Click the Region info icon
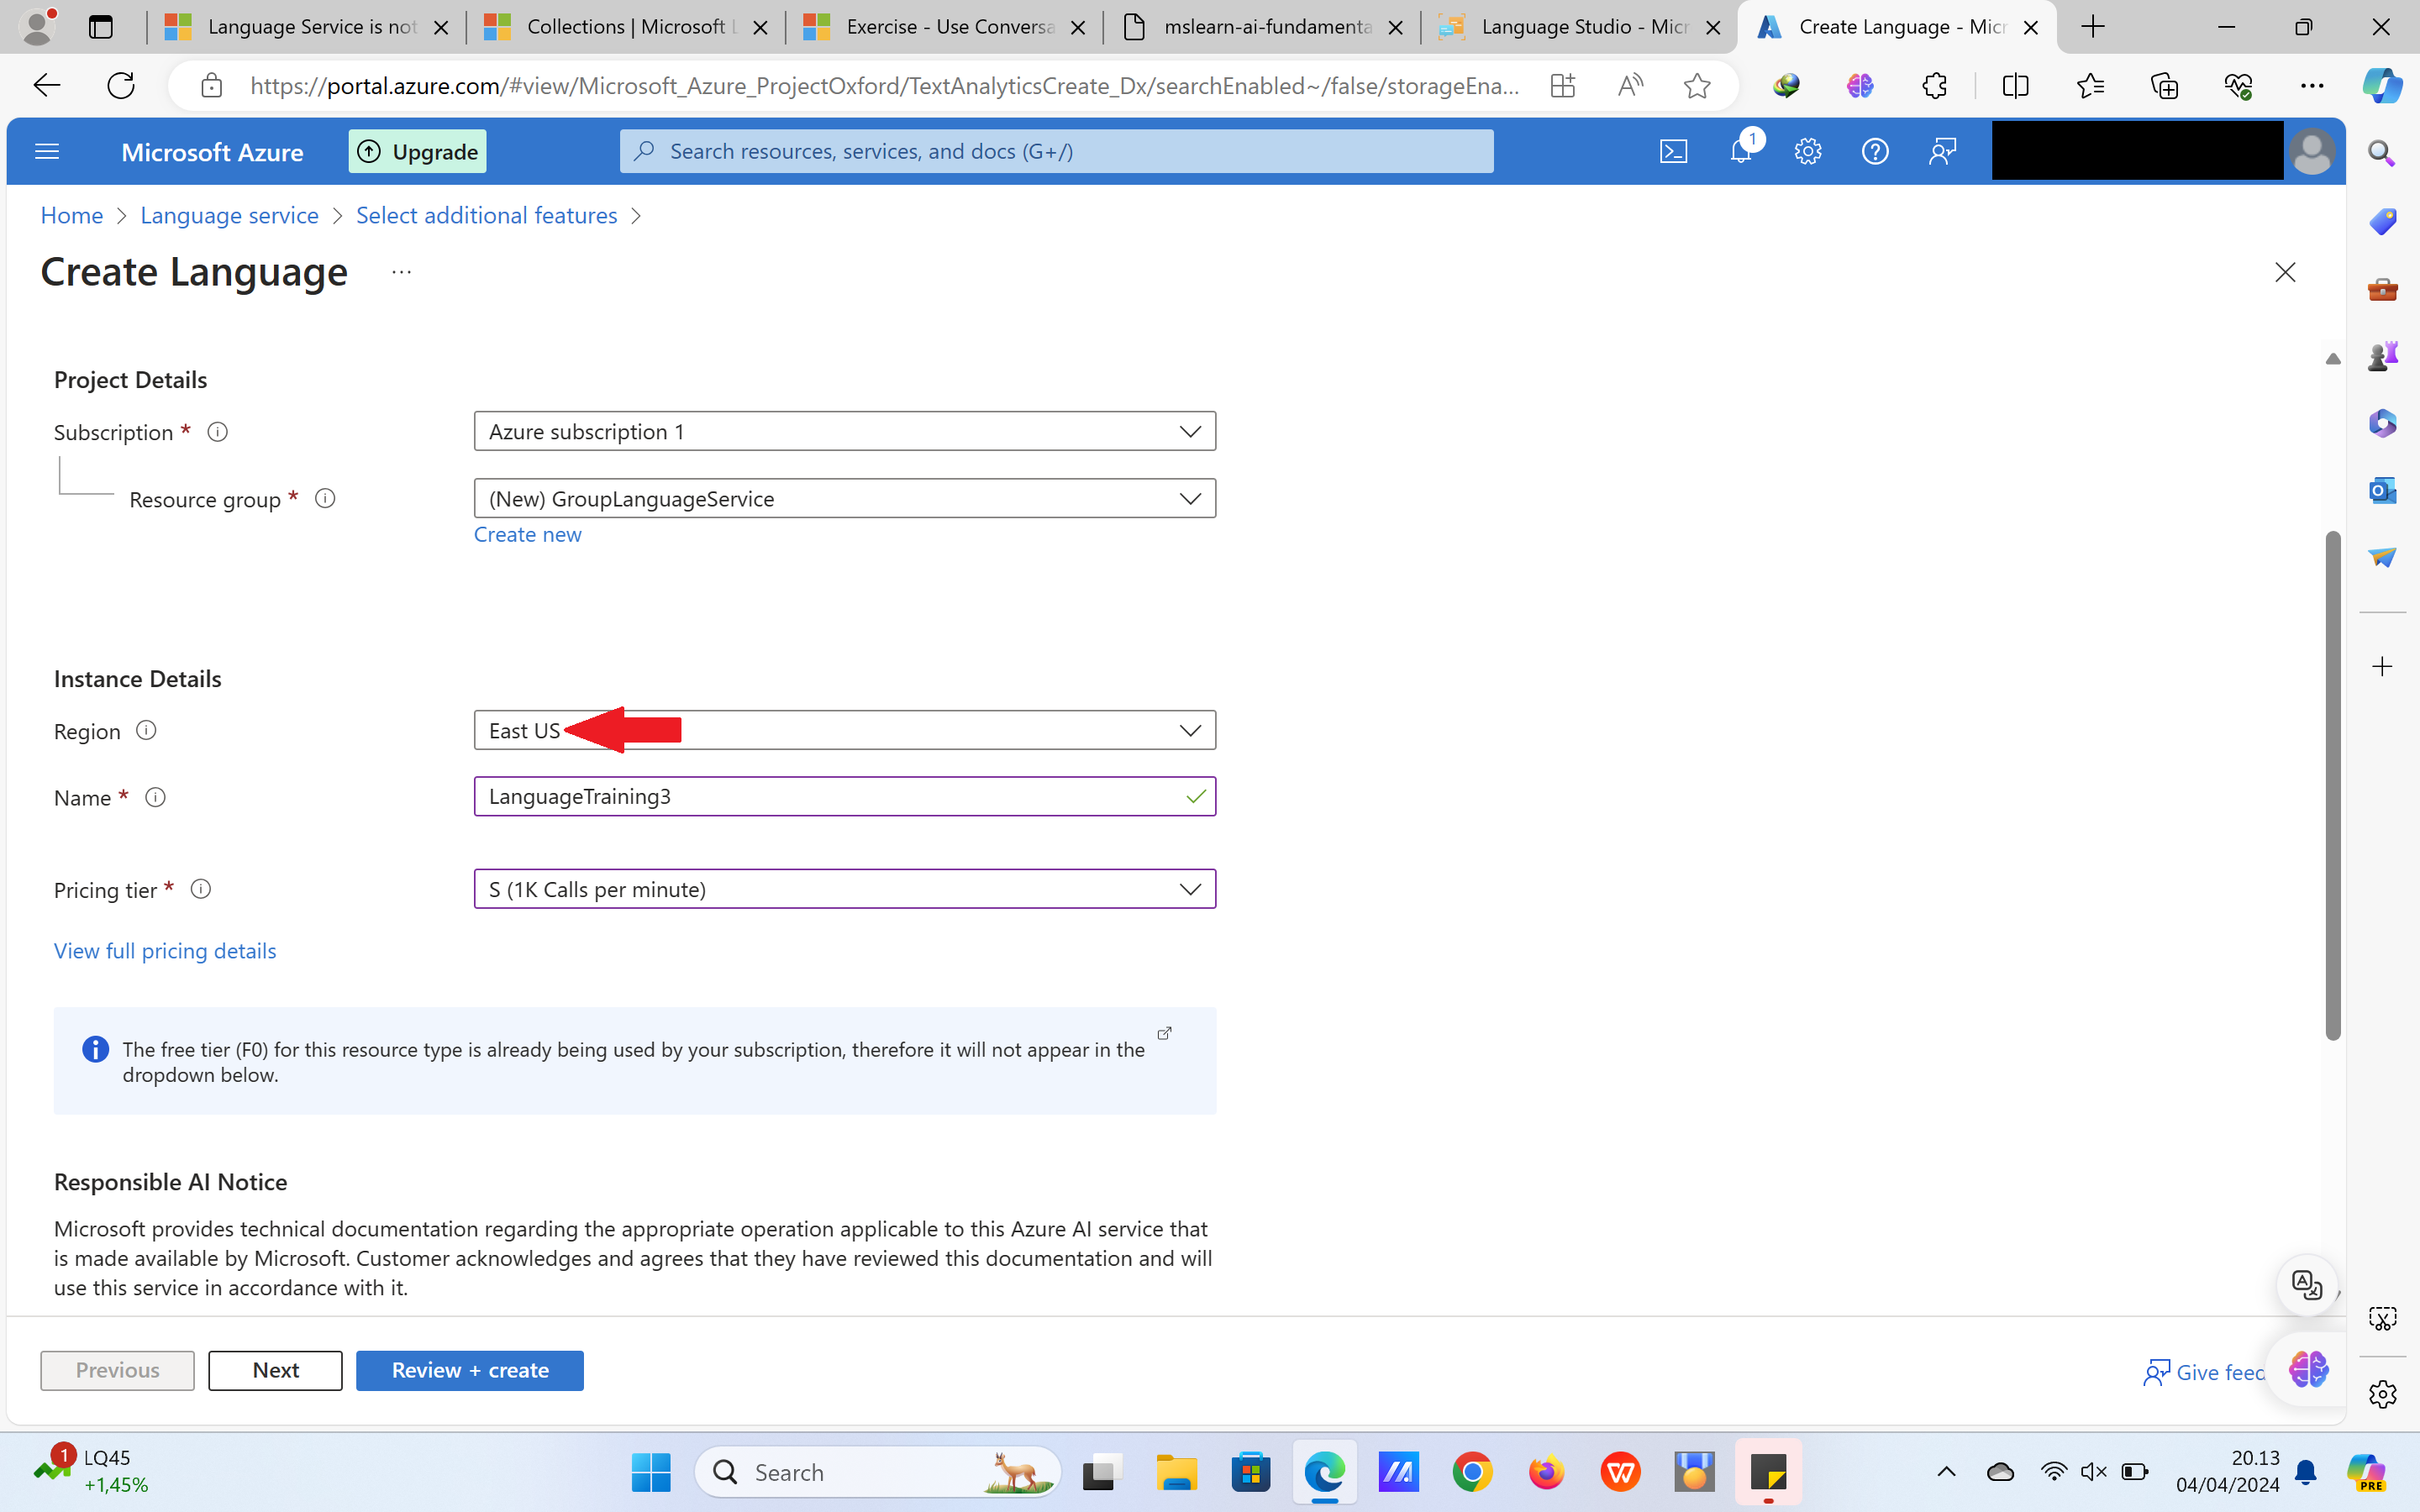This screenshot has height=1512, width=2420. click(146, 730)
